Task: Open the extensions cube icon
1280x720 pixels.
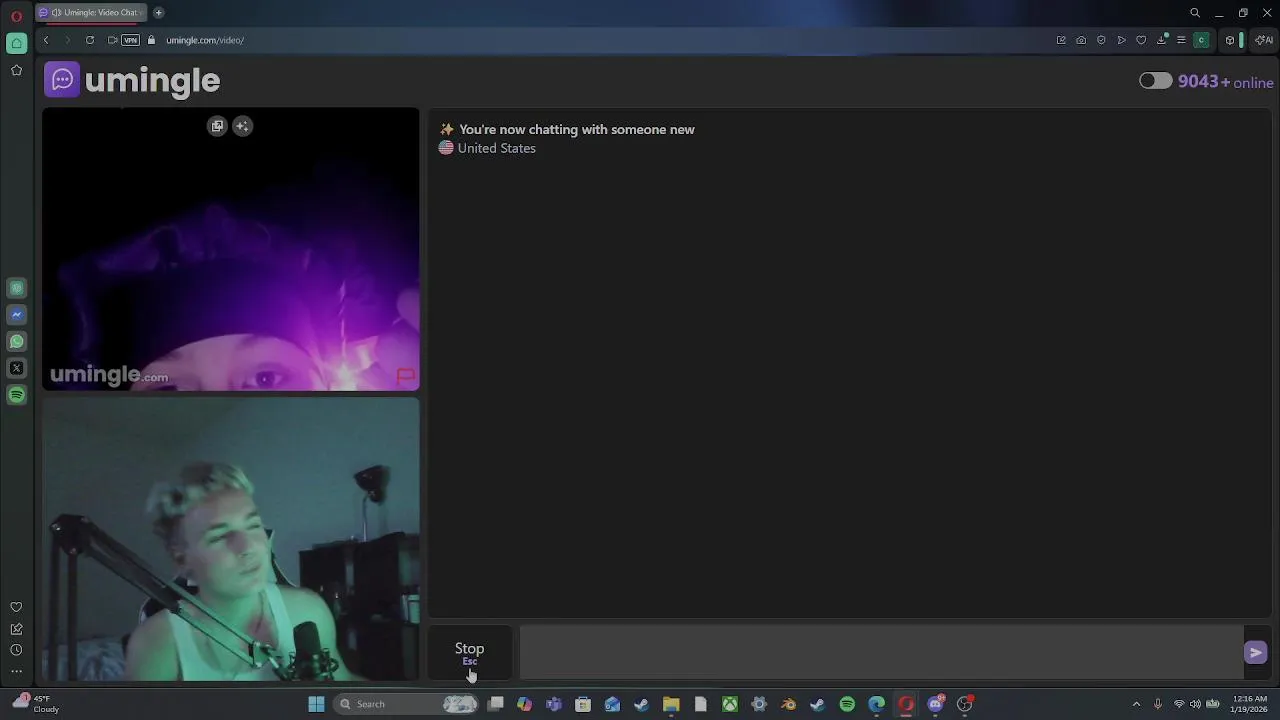Action: click(1230, 40)
